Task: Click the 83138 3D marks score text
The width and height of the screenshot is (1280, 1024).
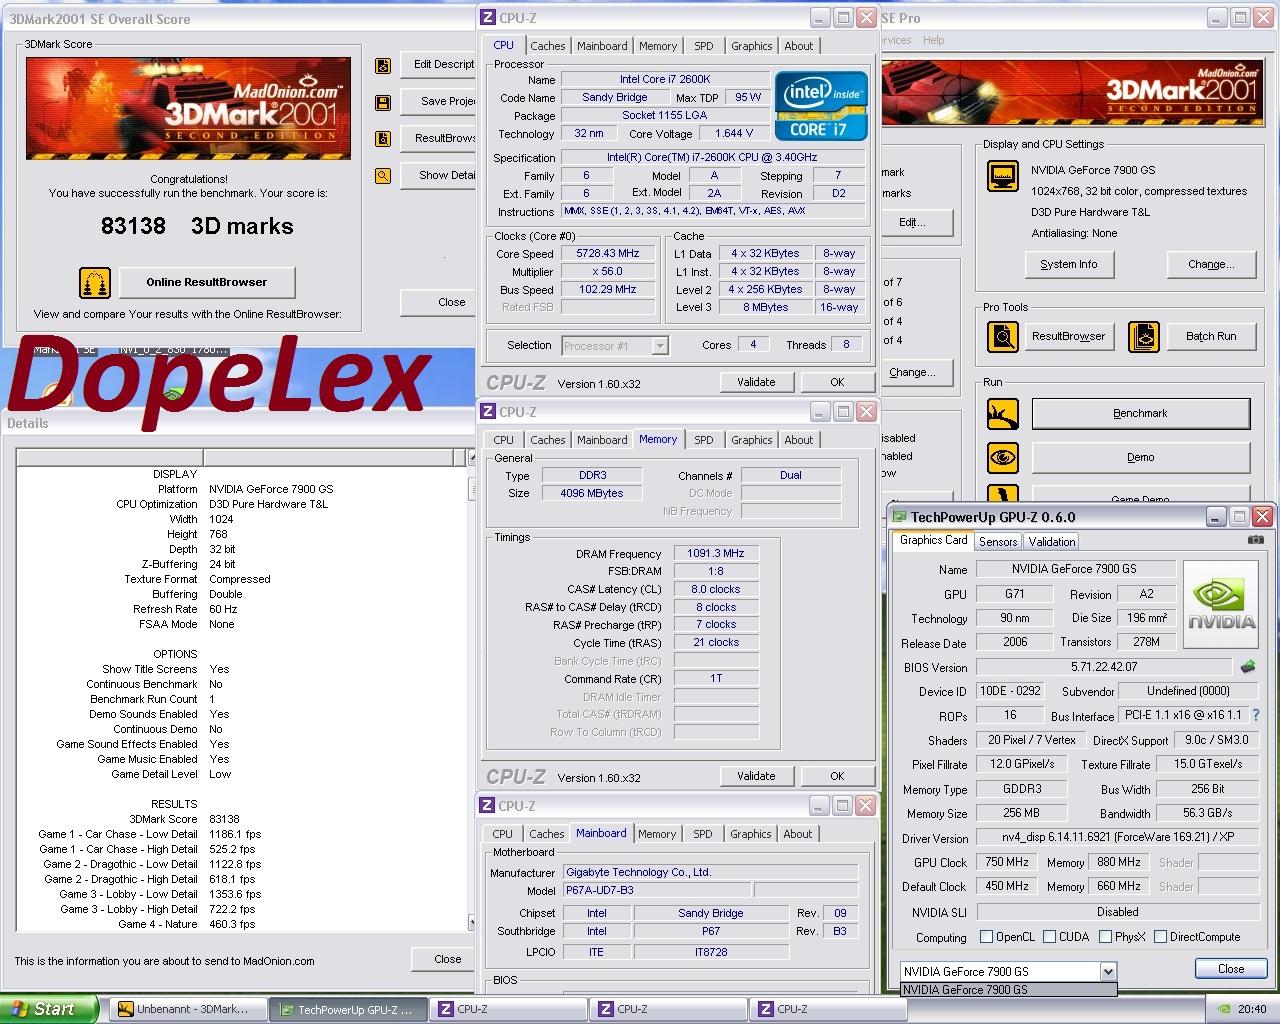Action: (x=197, y=226)
